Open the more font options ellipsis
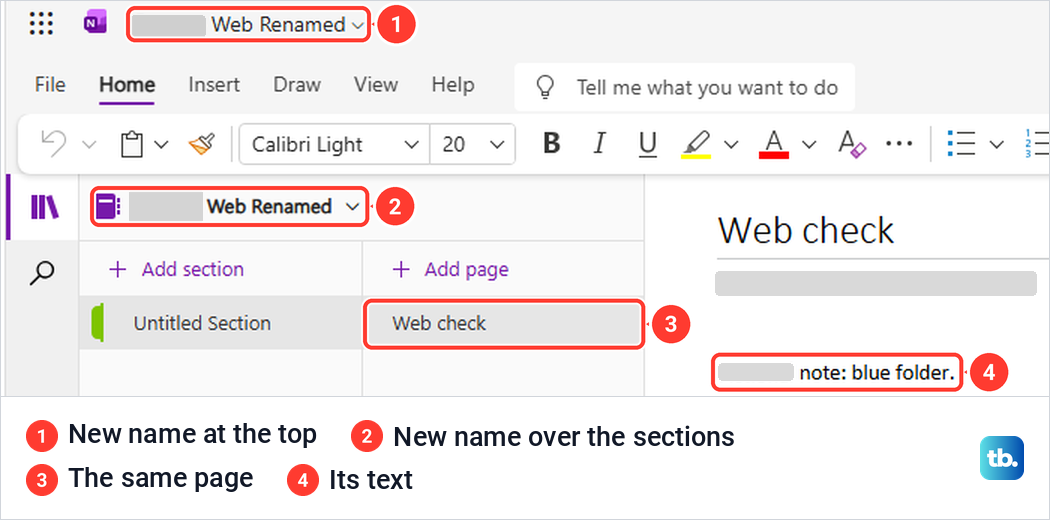 click(x=899, y=144)
